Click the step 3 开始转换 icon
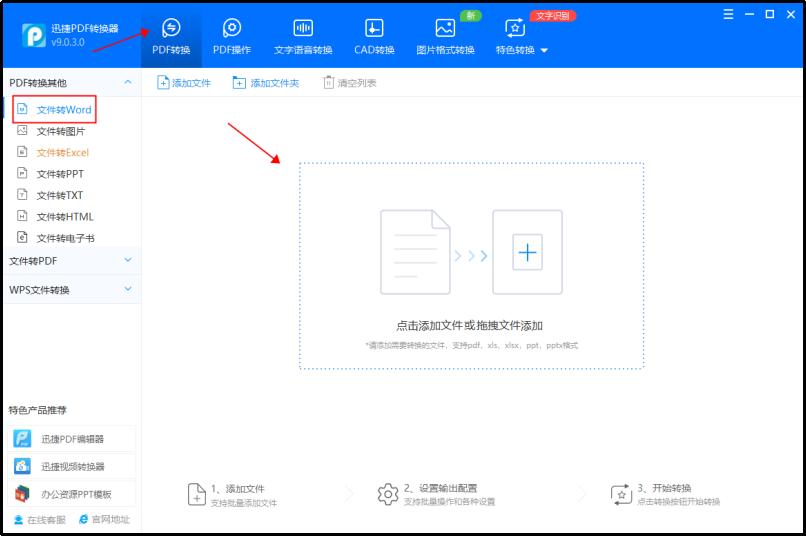806x536 pixels. (621, 494)
